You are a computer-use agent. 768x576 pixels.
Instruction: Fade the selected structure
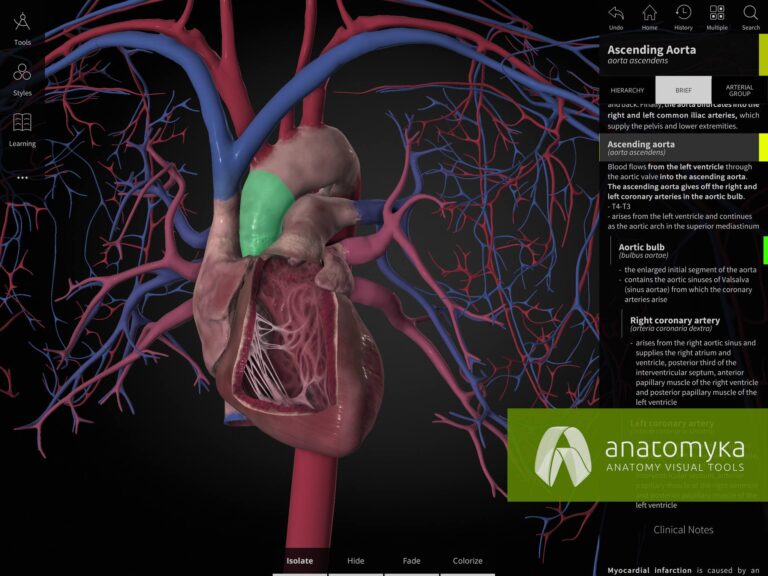[411, 561]
